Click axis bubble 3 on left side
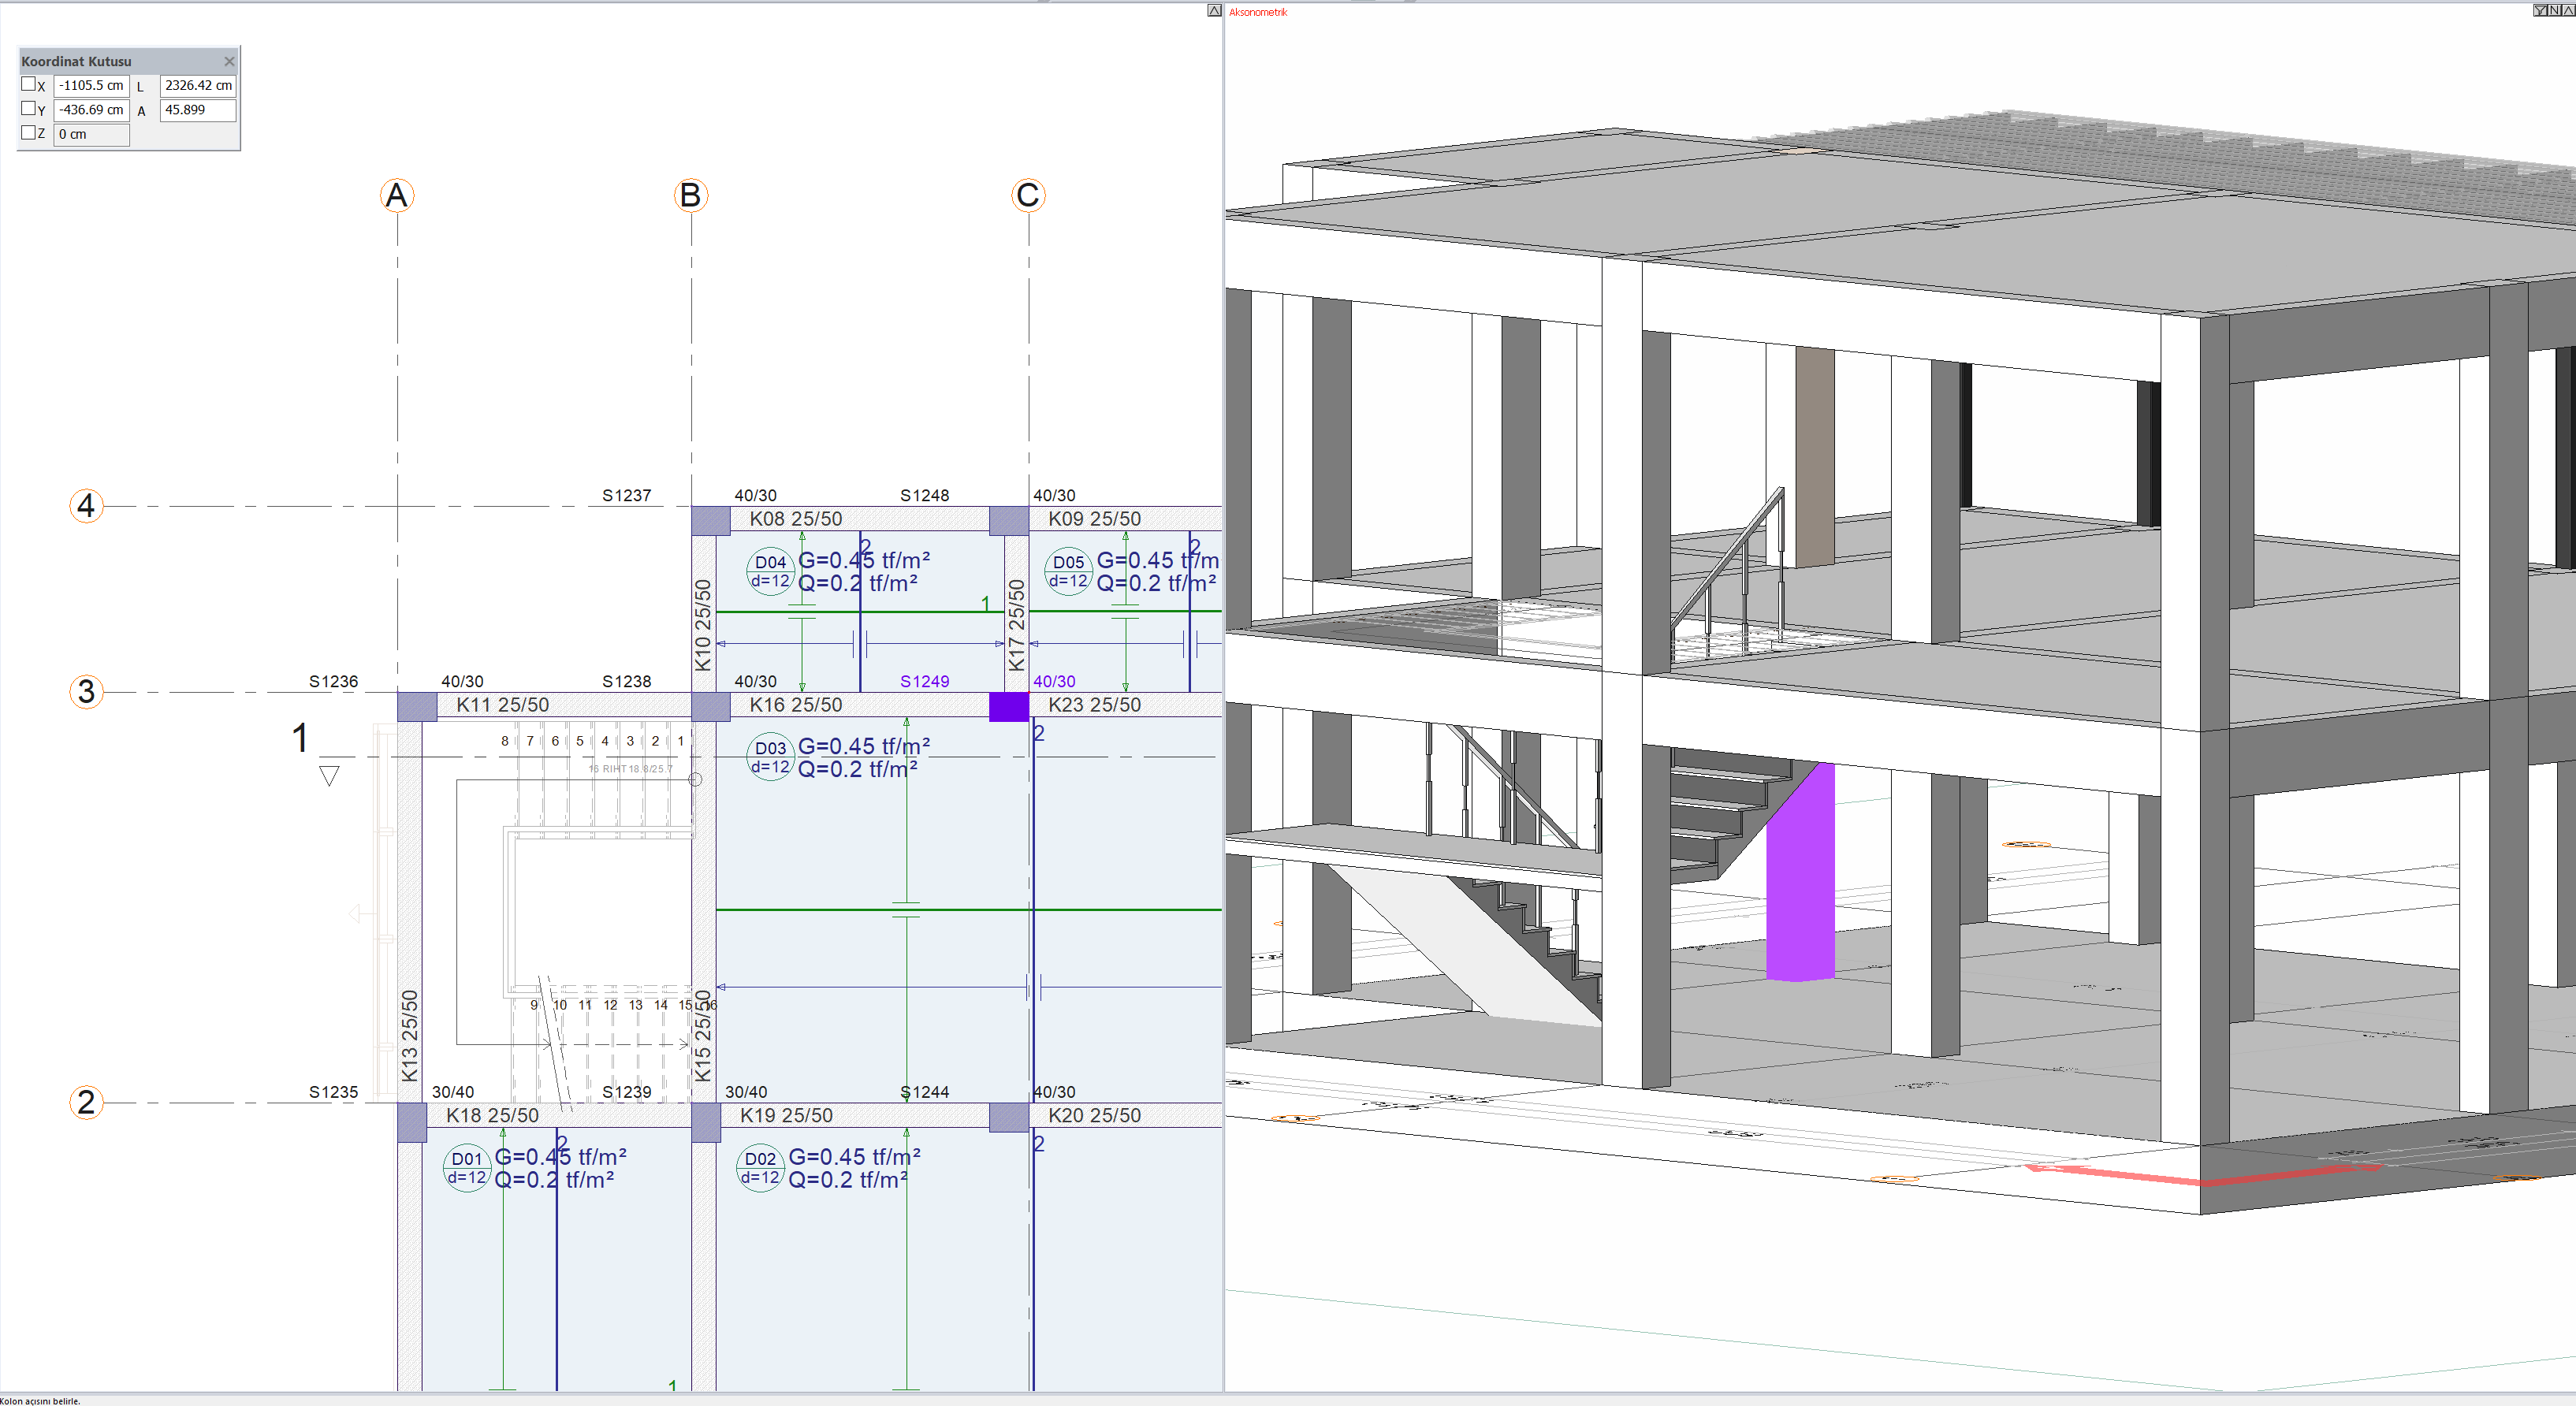 pyautogui.click(x=86, y=692)
